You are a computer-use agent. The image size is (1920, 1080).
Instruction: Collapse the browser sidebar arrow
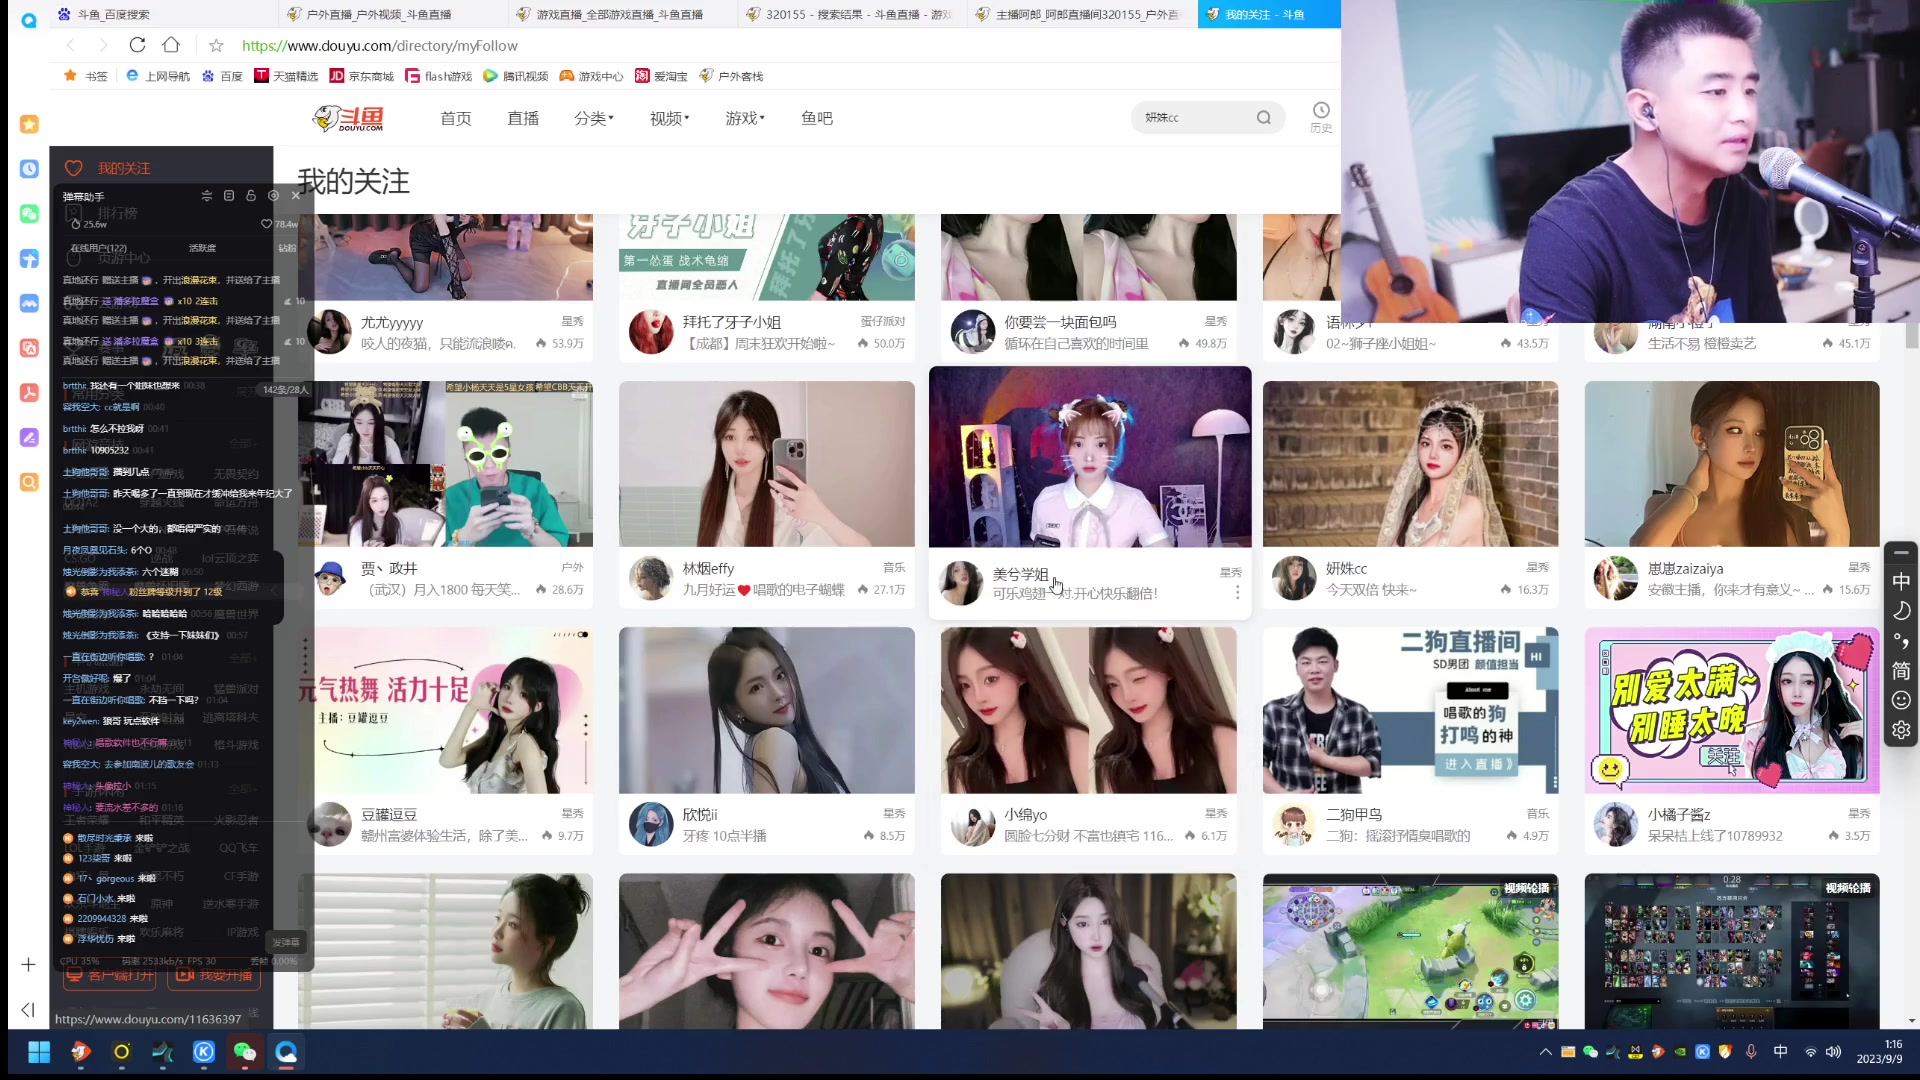coord(28,1010)
